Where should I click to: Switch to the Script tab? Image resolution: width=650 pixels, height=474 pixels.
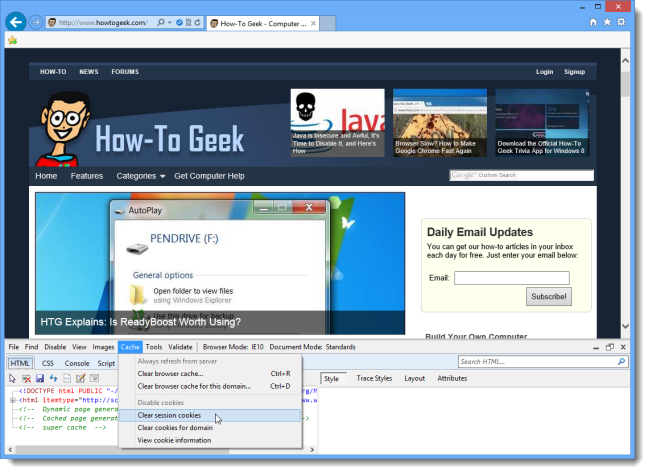[106, 363]
